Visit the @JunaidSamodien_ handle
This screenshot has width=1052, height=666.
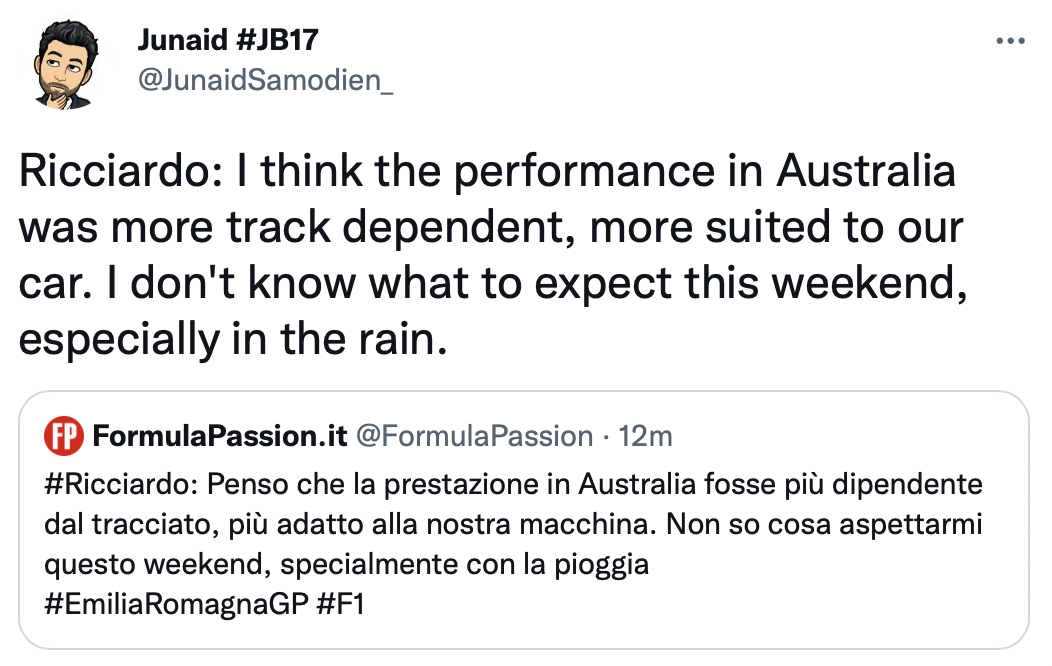click(x=264, y=82)
